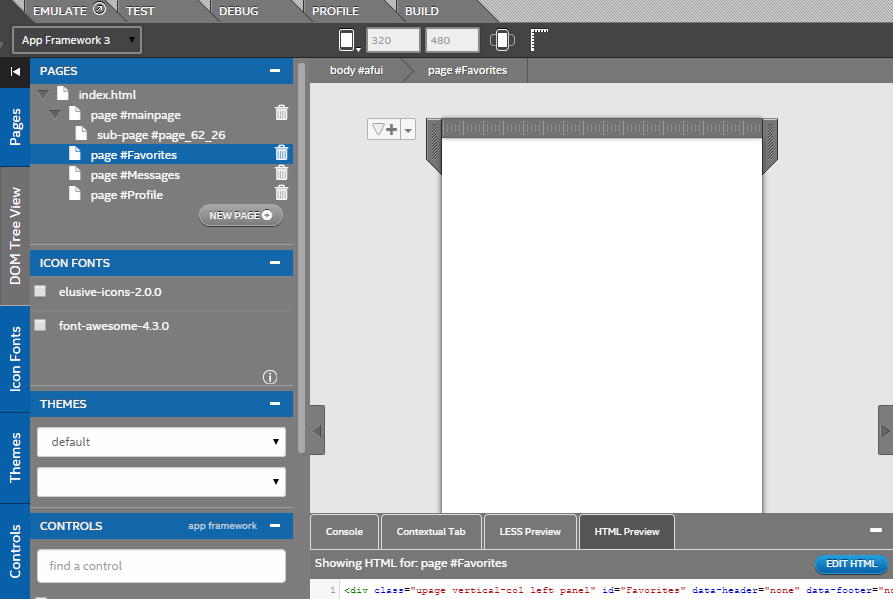Toggle the ruler guides icon
Viewport: 893px width, 599px height.
click(539, 40)
